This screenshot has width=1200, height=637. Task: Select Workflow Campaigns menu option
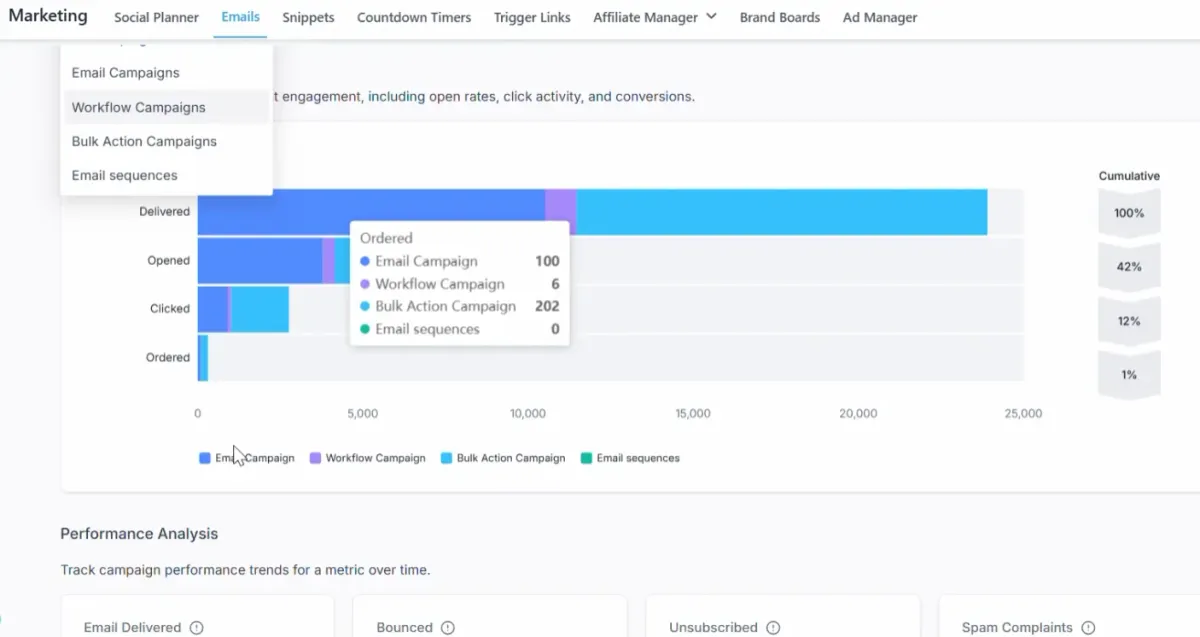coord(166,107)
